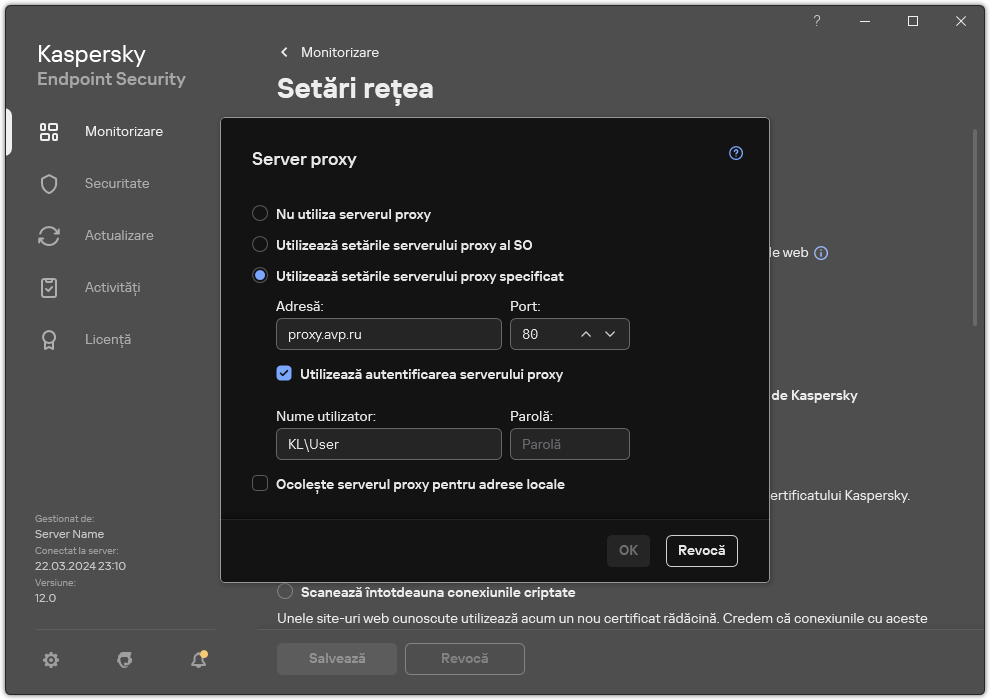The width and height of the screenshot is (990, 700).
Task: Open settings with the gear icon
Action: (50, 660)
